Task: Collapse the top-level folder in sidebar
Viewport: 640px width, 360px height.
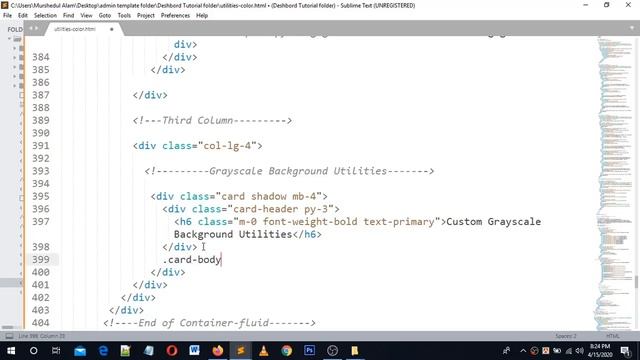Action: tap(9, 39)
